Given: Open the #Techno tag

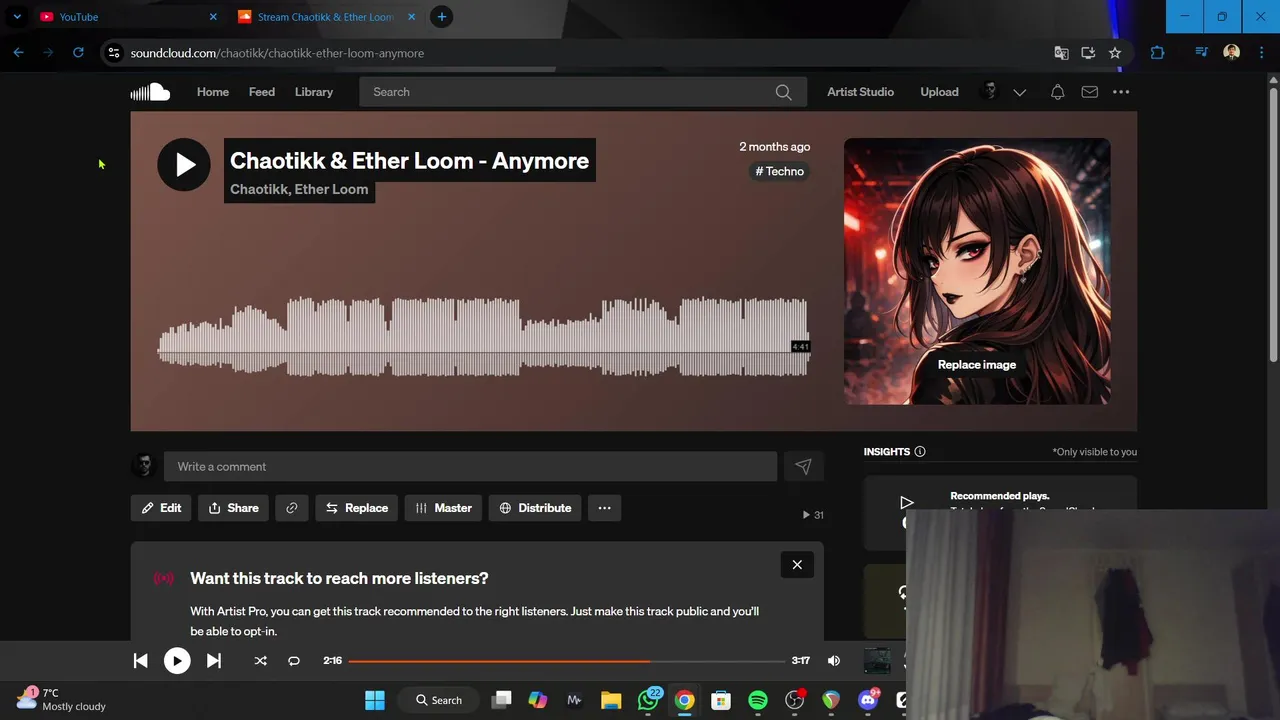Looking at the screenshot, I should [779, 171].
